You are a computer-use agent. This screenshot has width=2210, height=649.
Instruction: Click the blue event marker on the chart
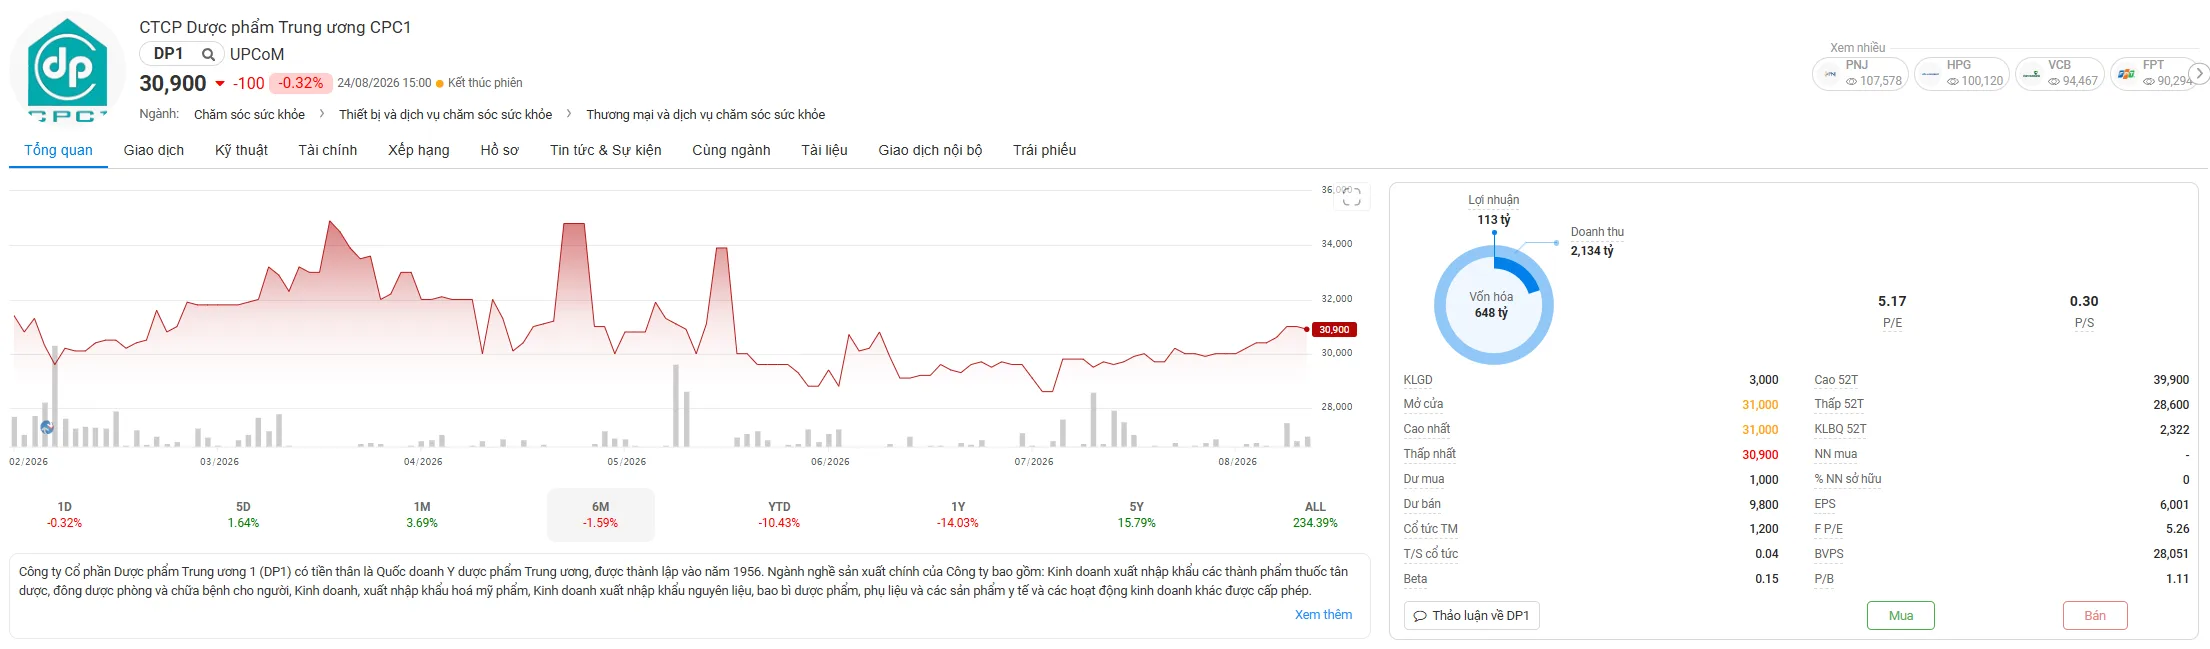(x=47, y=427)
